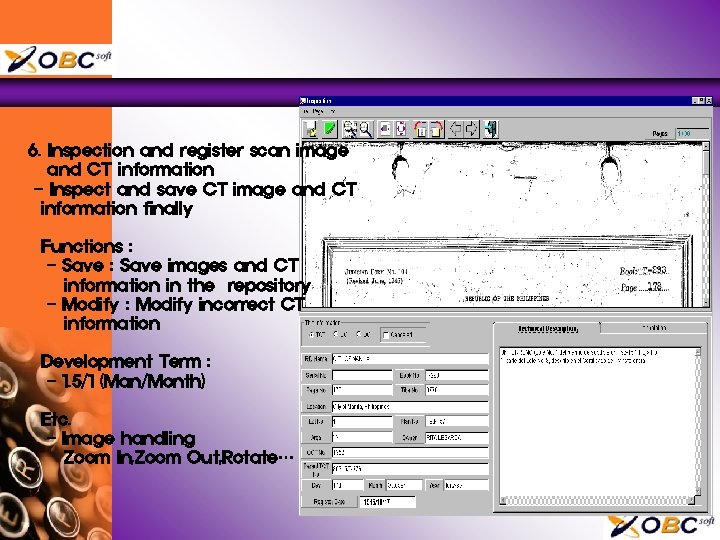Go to next page with right arrow
Image resolution: width=720 pixels, height=540 pixels.
point(472,129)
